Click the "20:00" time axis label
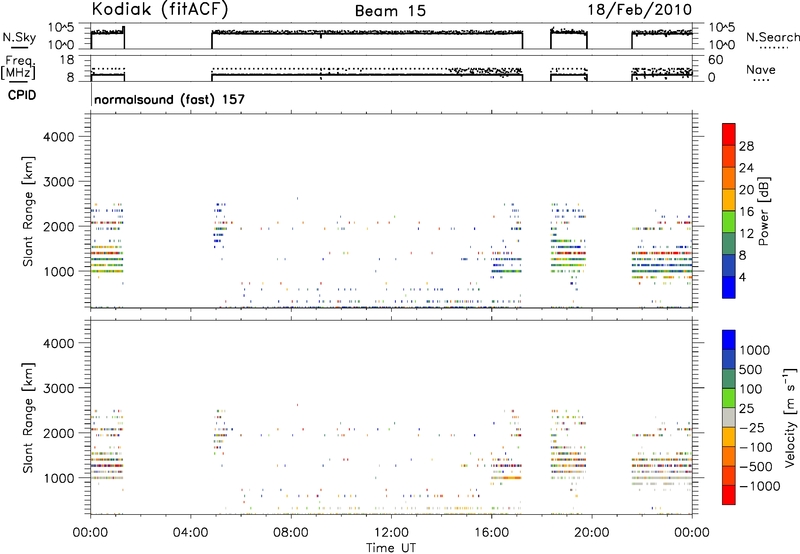The image size is (800, 554). coord(591,533)
